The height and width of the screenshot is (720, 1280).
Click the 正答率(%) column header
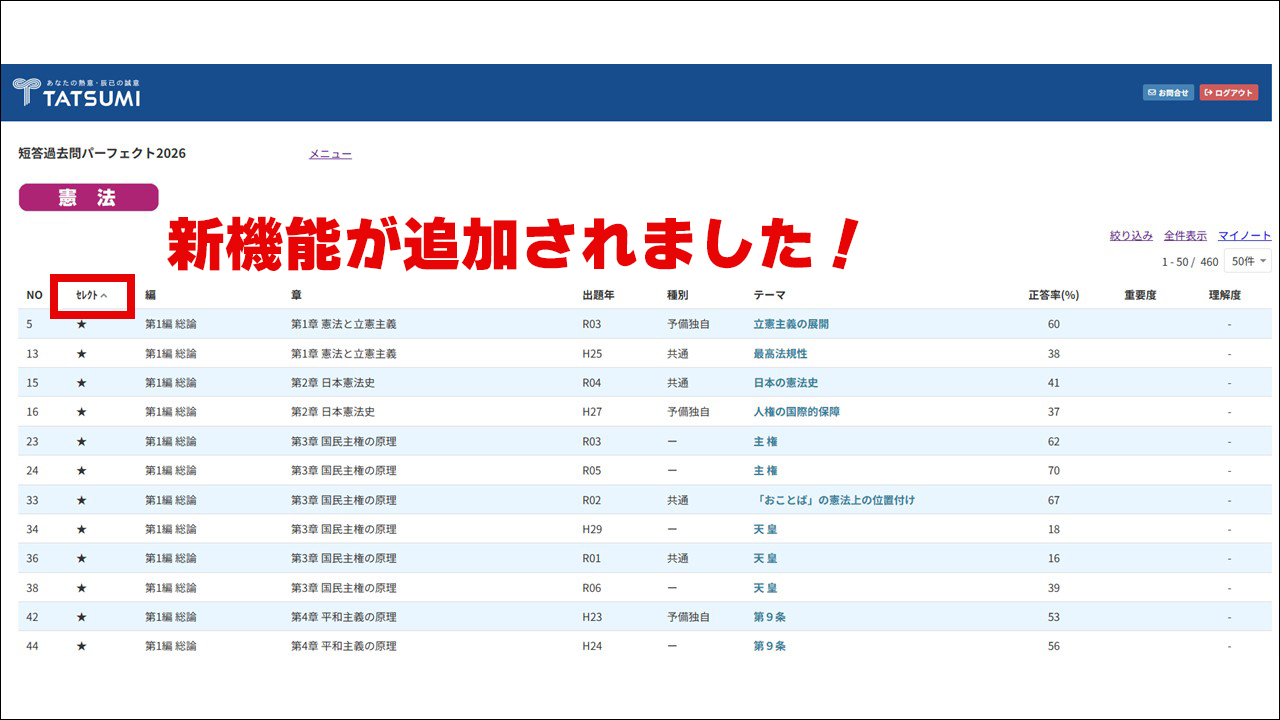(1053, 295)
